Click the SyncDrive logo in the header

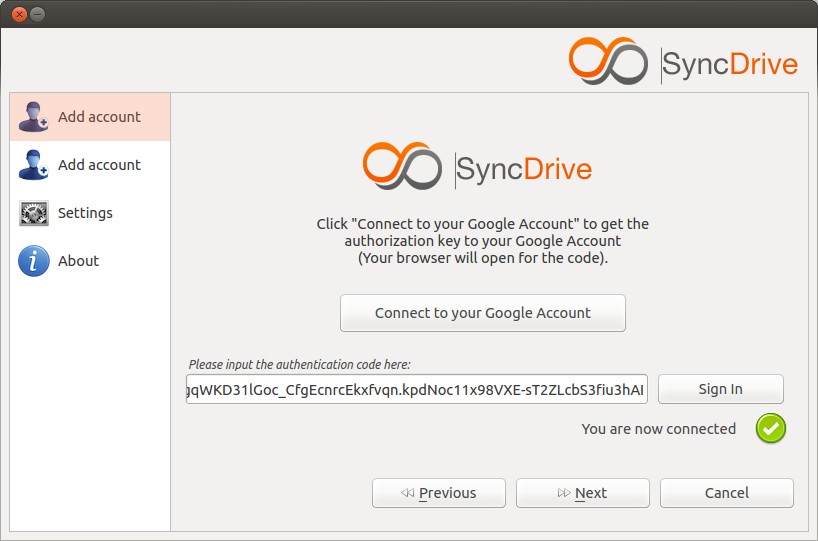[683, 61]
